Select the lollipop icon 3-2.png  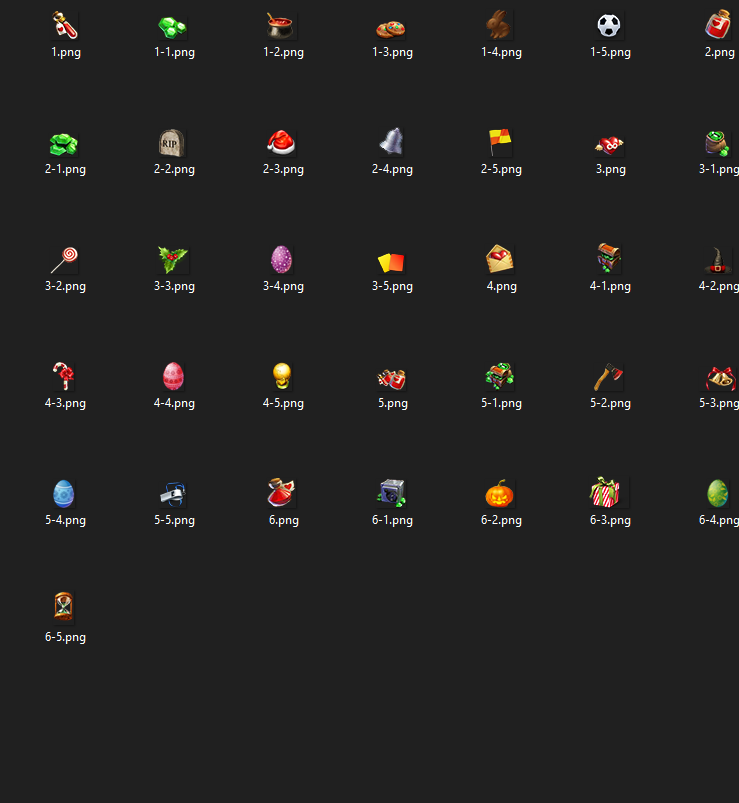click(65, 260)
